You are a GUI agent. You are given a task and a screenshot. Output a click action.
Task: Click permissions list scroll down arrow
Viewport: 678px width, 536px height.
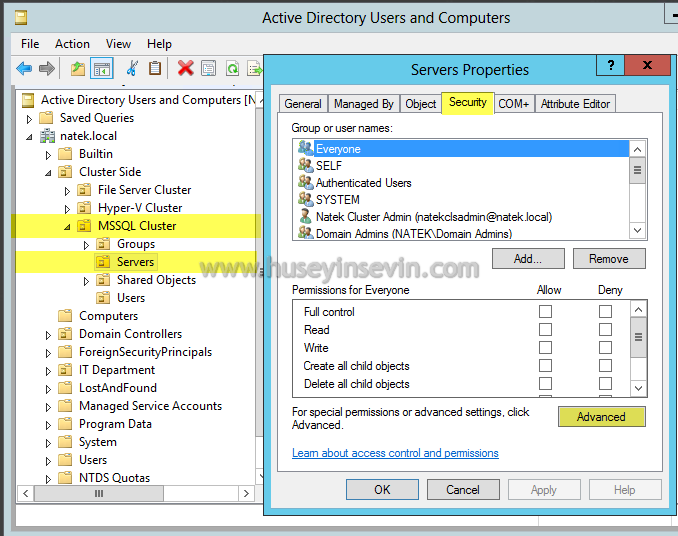(638, 388)
